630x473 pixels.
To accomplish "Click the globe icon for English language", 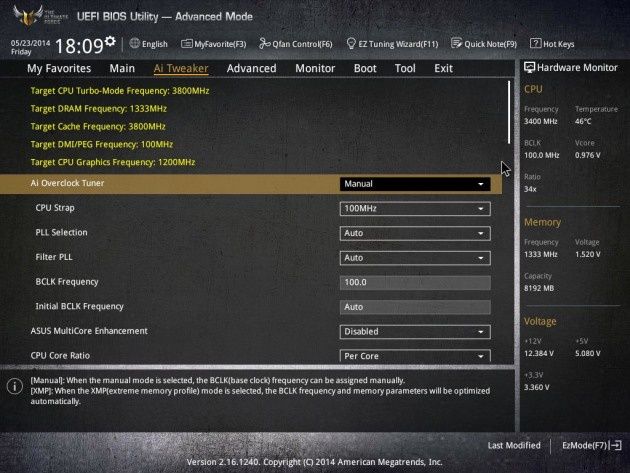I will [135, 43].
